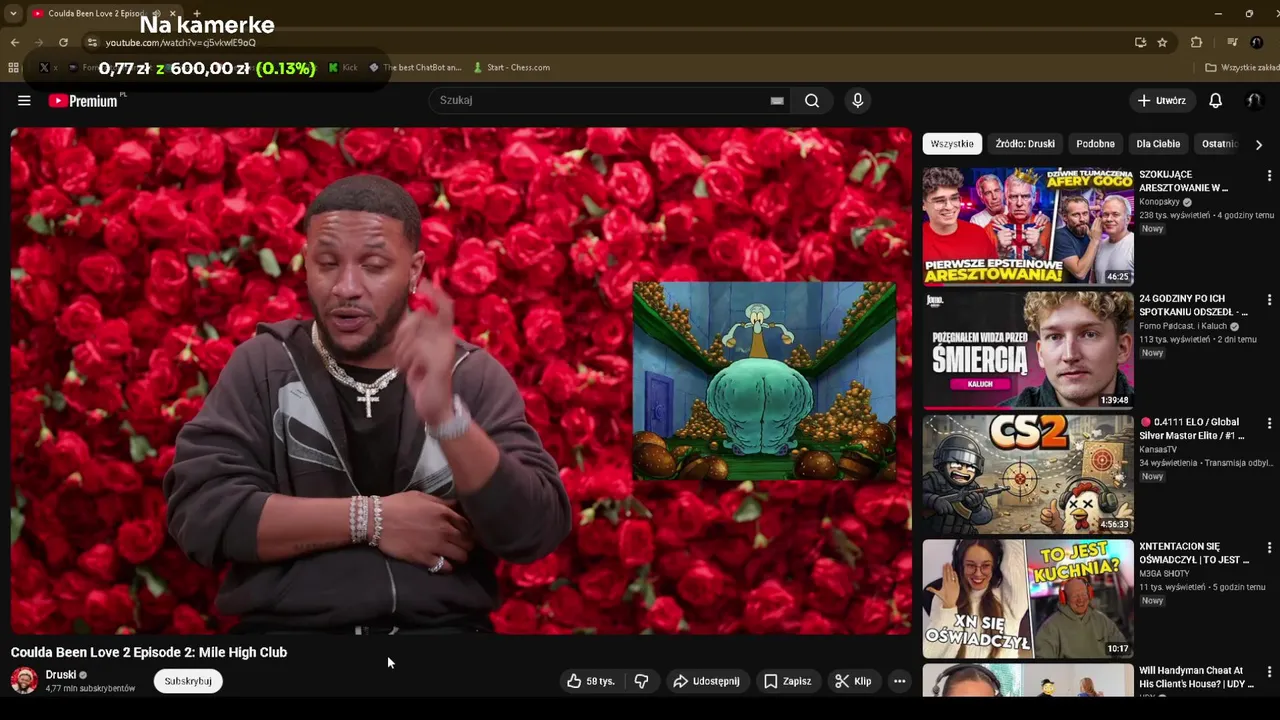Open the Start - Chess.com bookmark

pos(511,67)
